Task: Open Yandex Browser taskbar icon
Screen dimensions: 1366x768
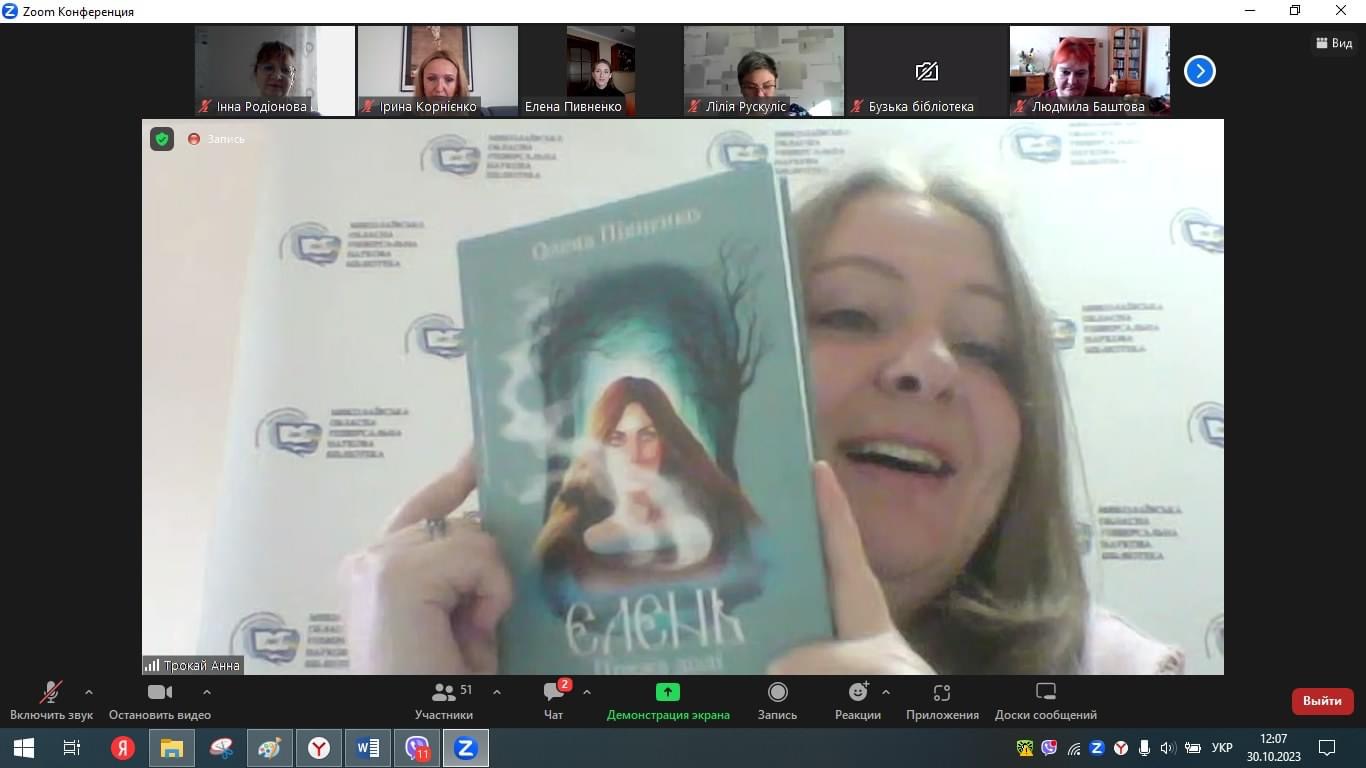Action: pos(319,748)
